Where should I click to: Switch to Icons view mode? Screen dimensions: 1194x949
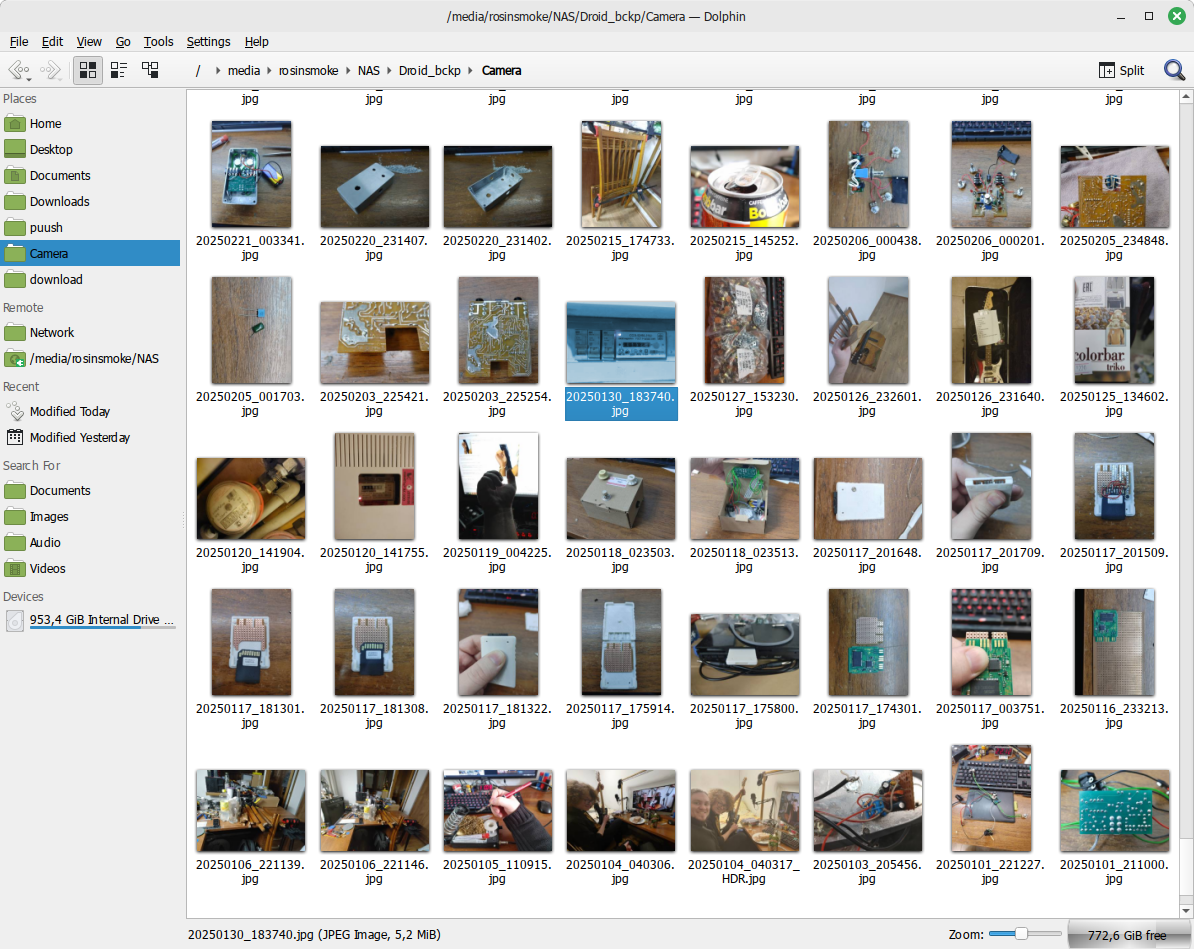[x=88, y=71]
